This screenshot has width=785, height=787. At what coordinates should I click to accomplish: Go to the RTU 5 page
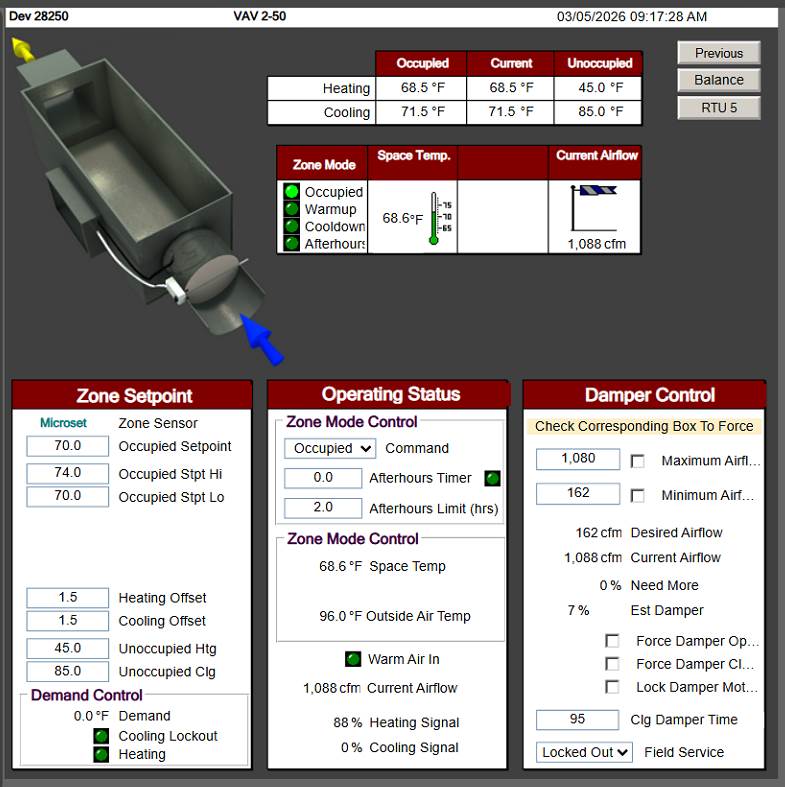point(719,107)
